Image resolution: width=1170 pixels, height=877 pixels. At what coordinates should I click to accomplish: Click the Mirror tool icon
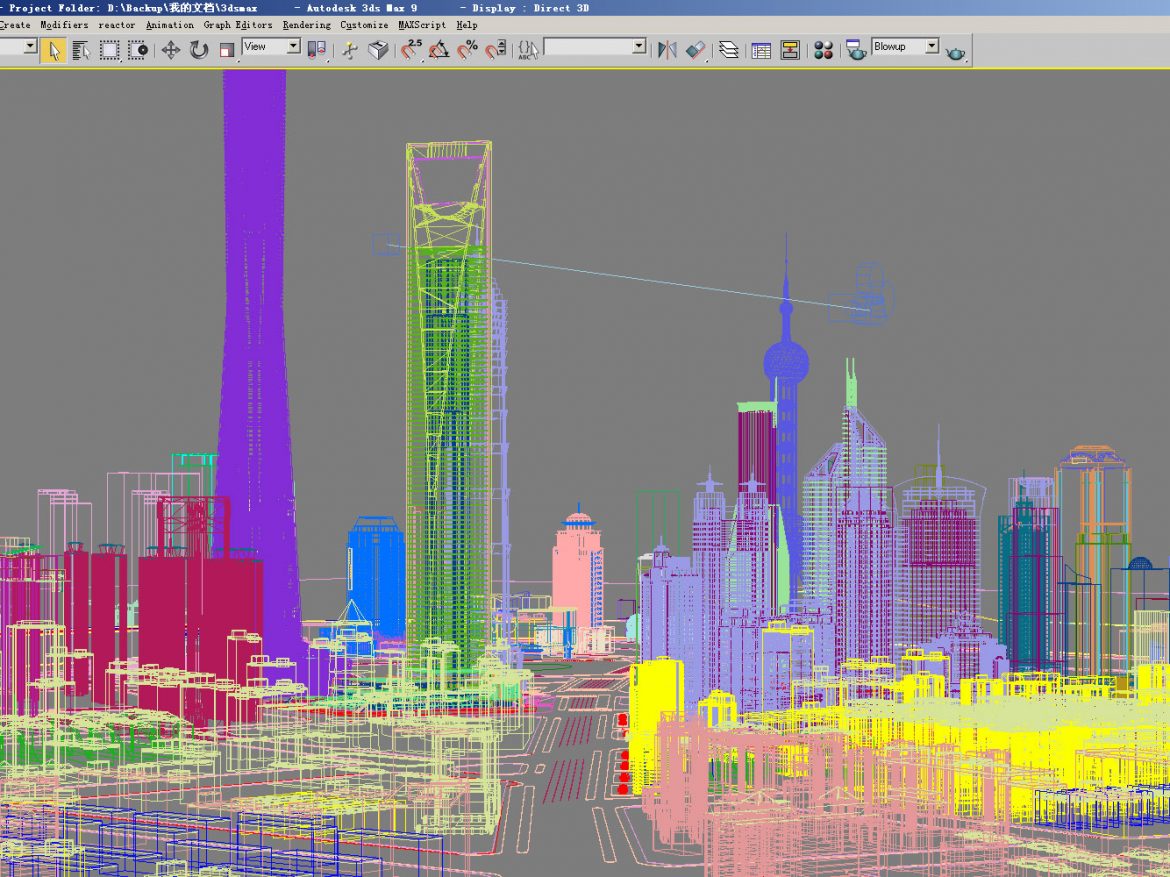tap(667, 50)
